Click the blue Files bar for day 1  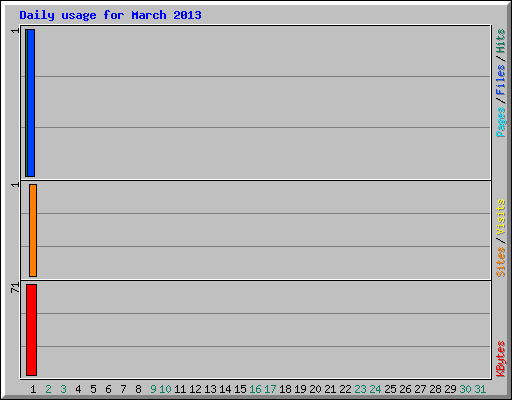tap(31, 103)
